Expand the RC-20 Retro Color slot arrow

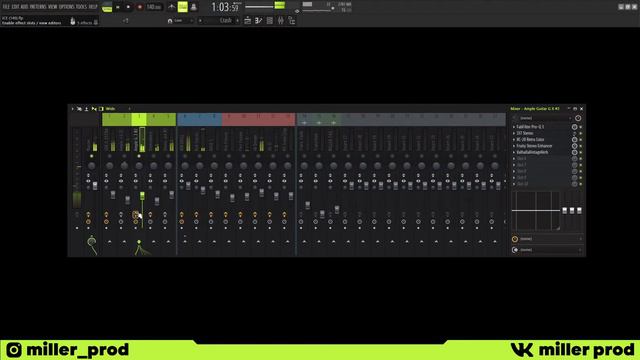coord(514,140)
